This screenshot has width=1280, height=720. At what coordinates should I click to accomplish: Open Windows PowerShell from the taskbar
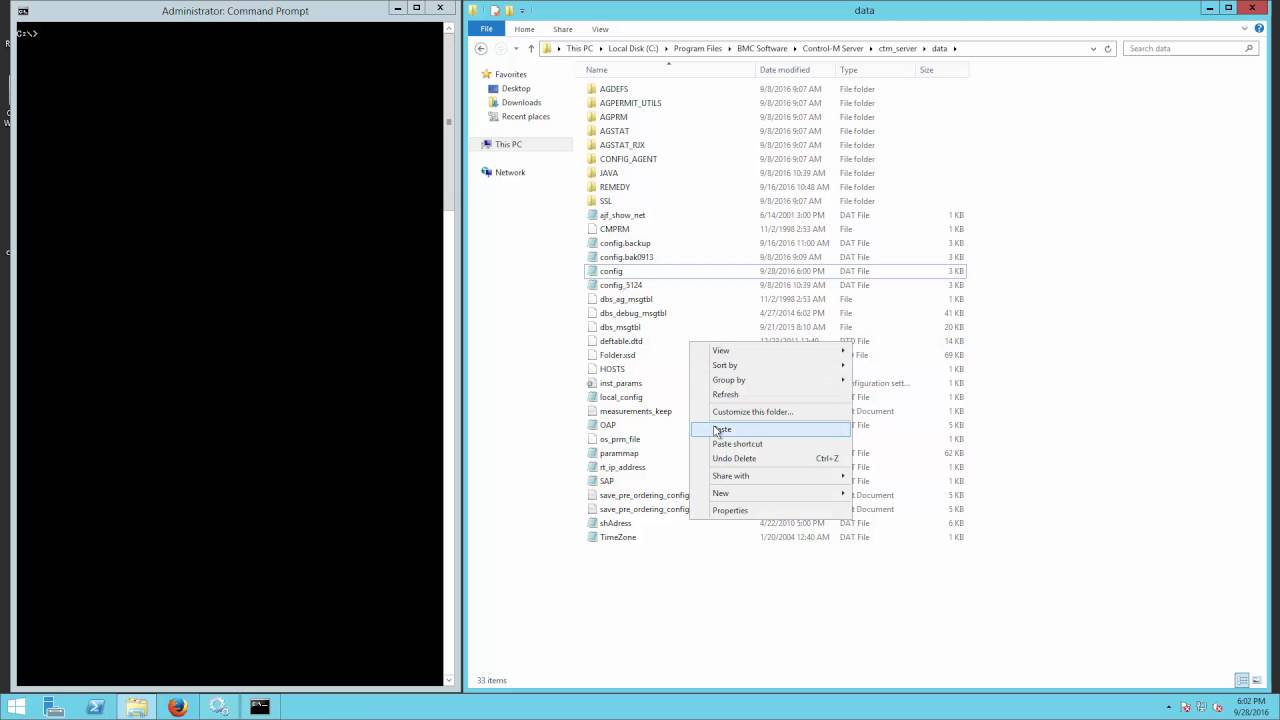click(96, 707)
